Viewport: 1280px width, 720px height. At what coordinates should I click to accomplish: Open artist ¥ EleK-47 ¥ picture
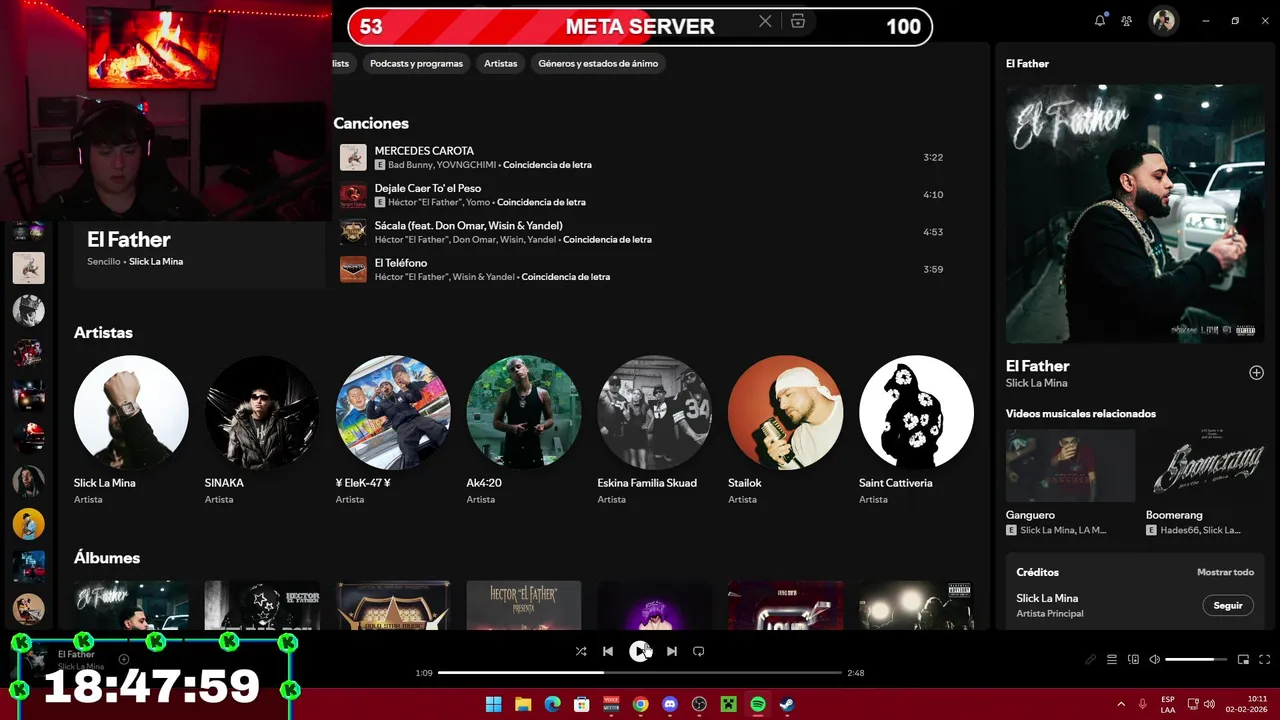[x=393, y=412]
